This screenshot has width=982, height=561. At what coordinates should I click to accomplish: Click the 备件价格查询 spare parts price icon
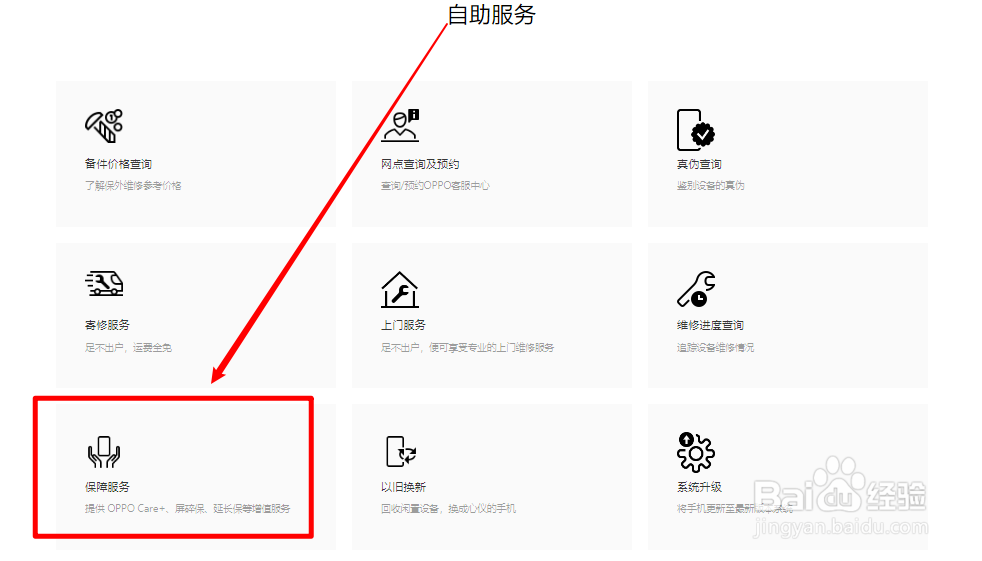pos(104,126)
